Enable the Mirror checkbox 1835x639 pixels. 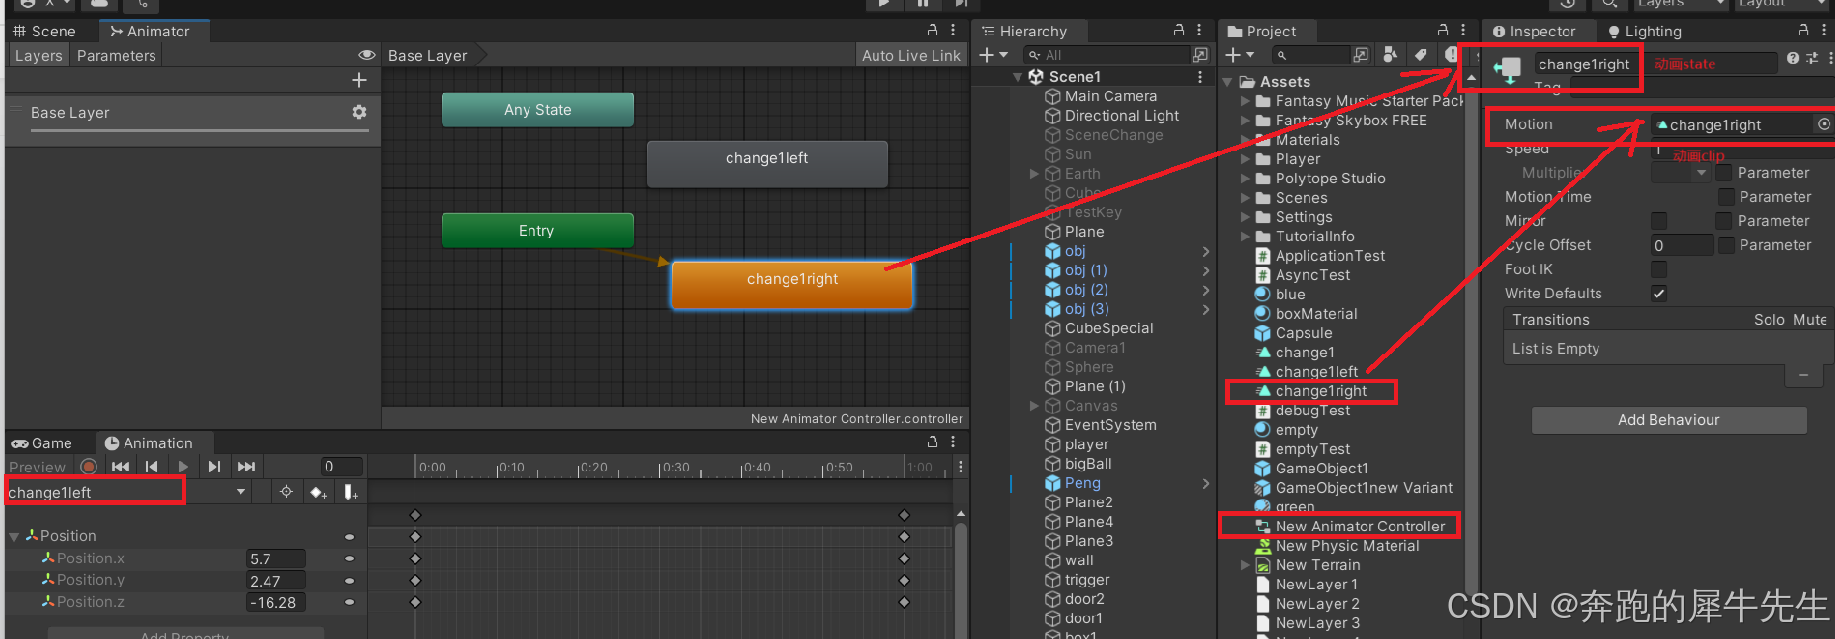pyautogui.click(x=1659, y=221)
